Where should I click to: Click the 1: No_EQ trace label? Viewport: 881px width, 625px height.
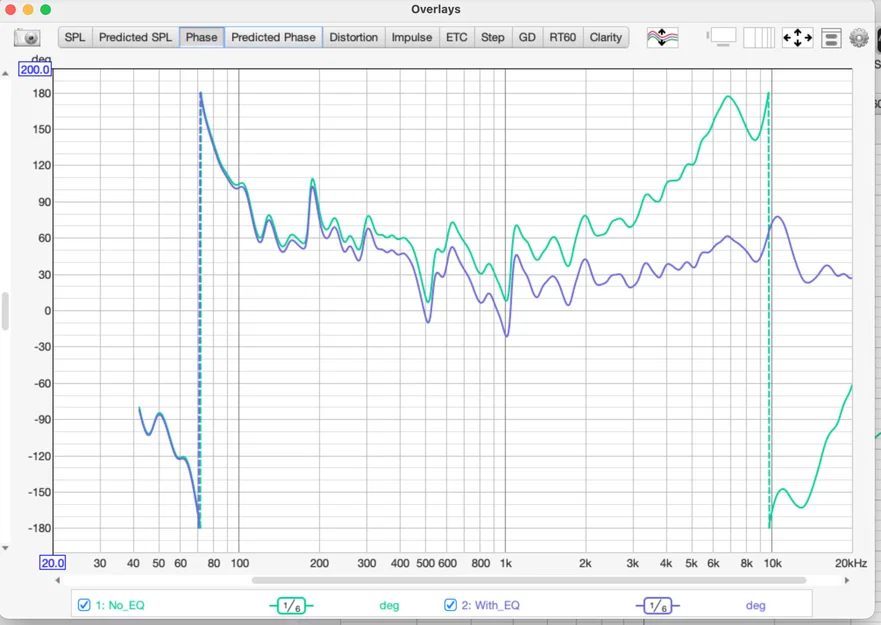coord(120,605)
